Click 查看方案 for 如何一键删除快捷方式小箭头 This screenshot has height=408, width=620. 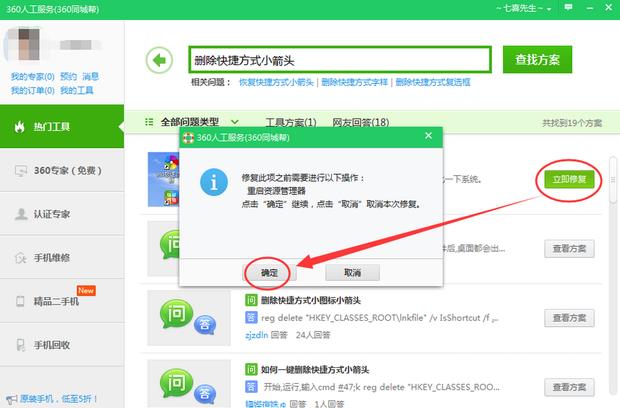click(569, 387)
